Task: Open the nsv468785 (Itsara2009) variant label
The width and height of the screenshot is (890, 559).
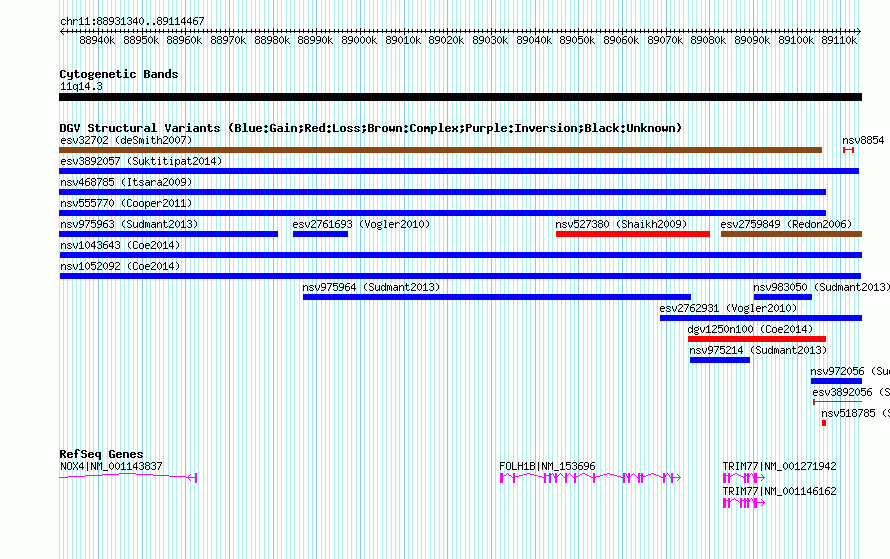Action: (126, 182)
